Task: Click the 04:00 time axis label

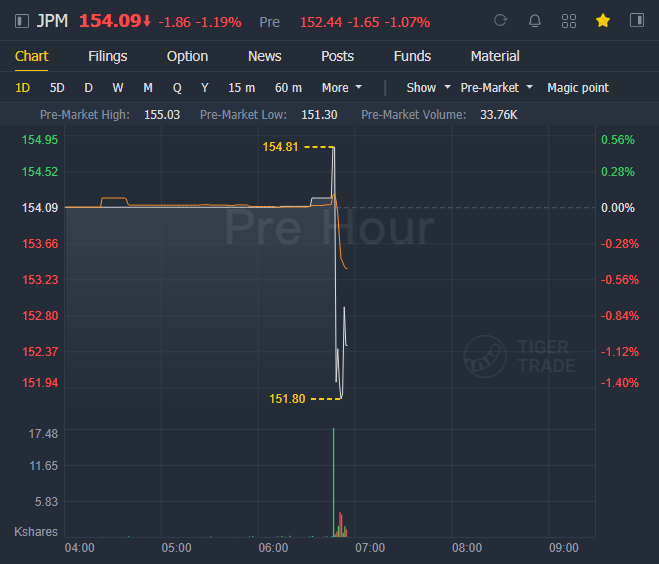Action: pos(79,548)
